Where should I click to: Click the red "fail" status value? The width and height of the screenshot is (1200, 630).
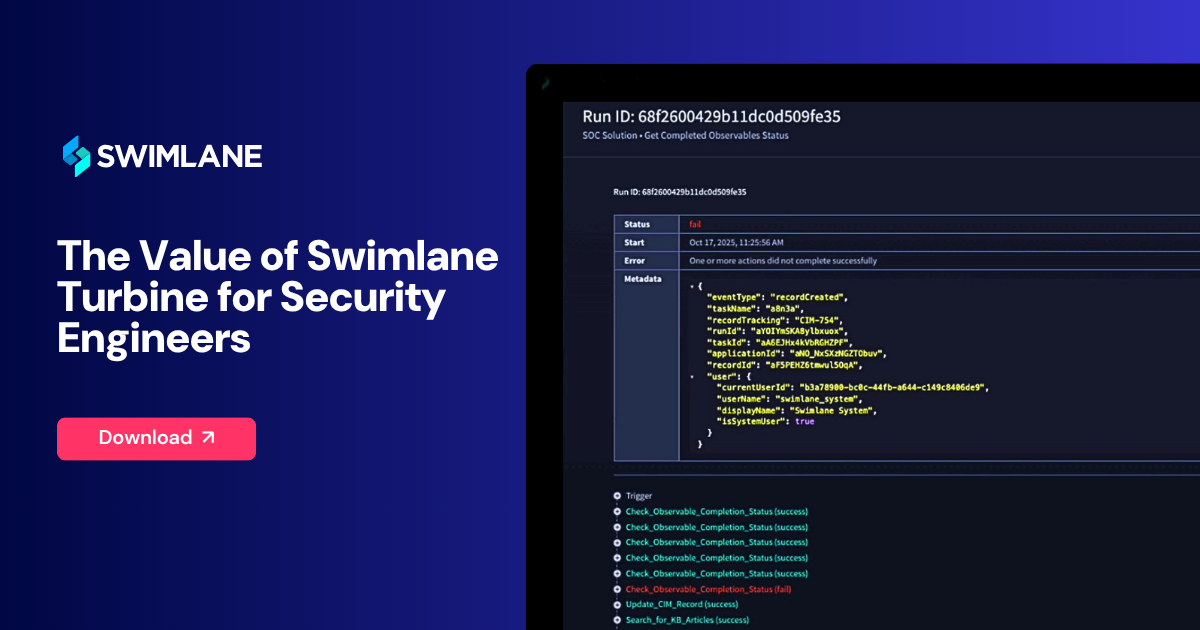[x=695, y=224]
